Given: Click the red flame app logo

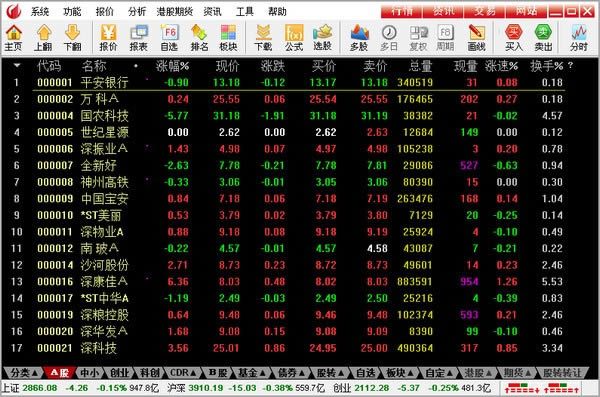Looking at the screenshot, I should tap(14, 11).
